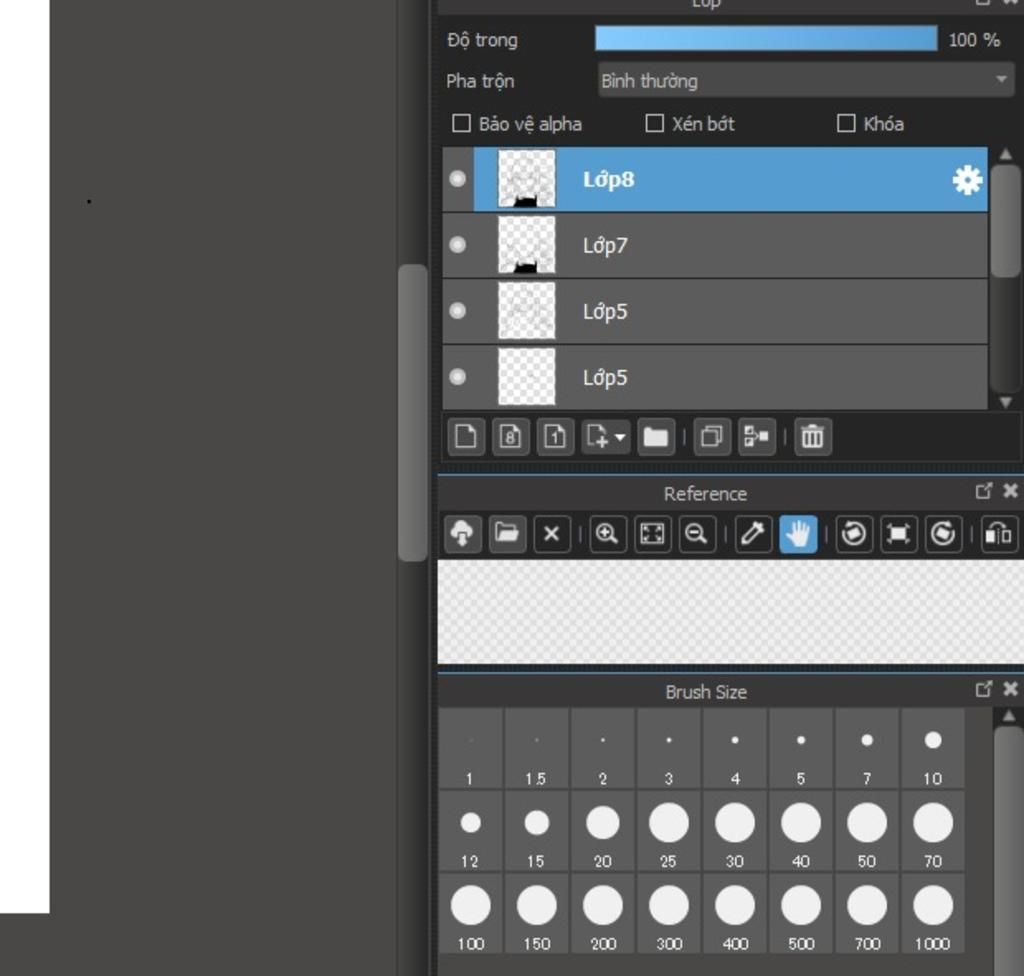Create a new layer folder
Screen dimensions: 1024x976
coord(655,436)
